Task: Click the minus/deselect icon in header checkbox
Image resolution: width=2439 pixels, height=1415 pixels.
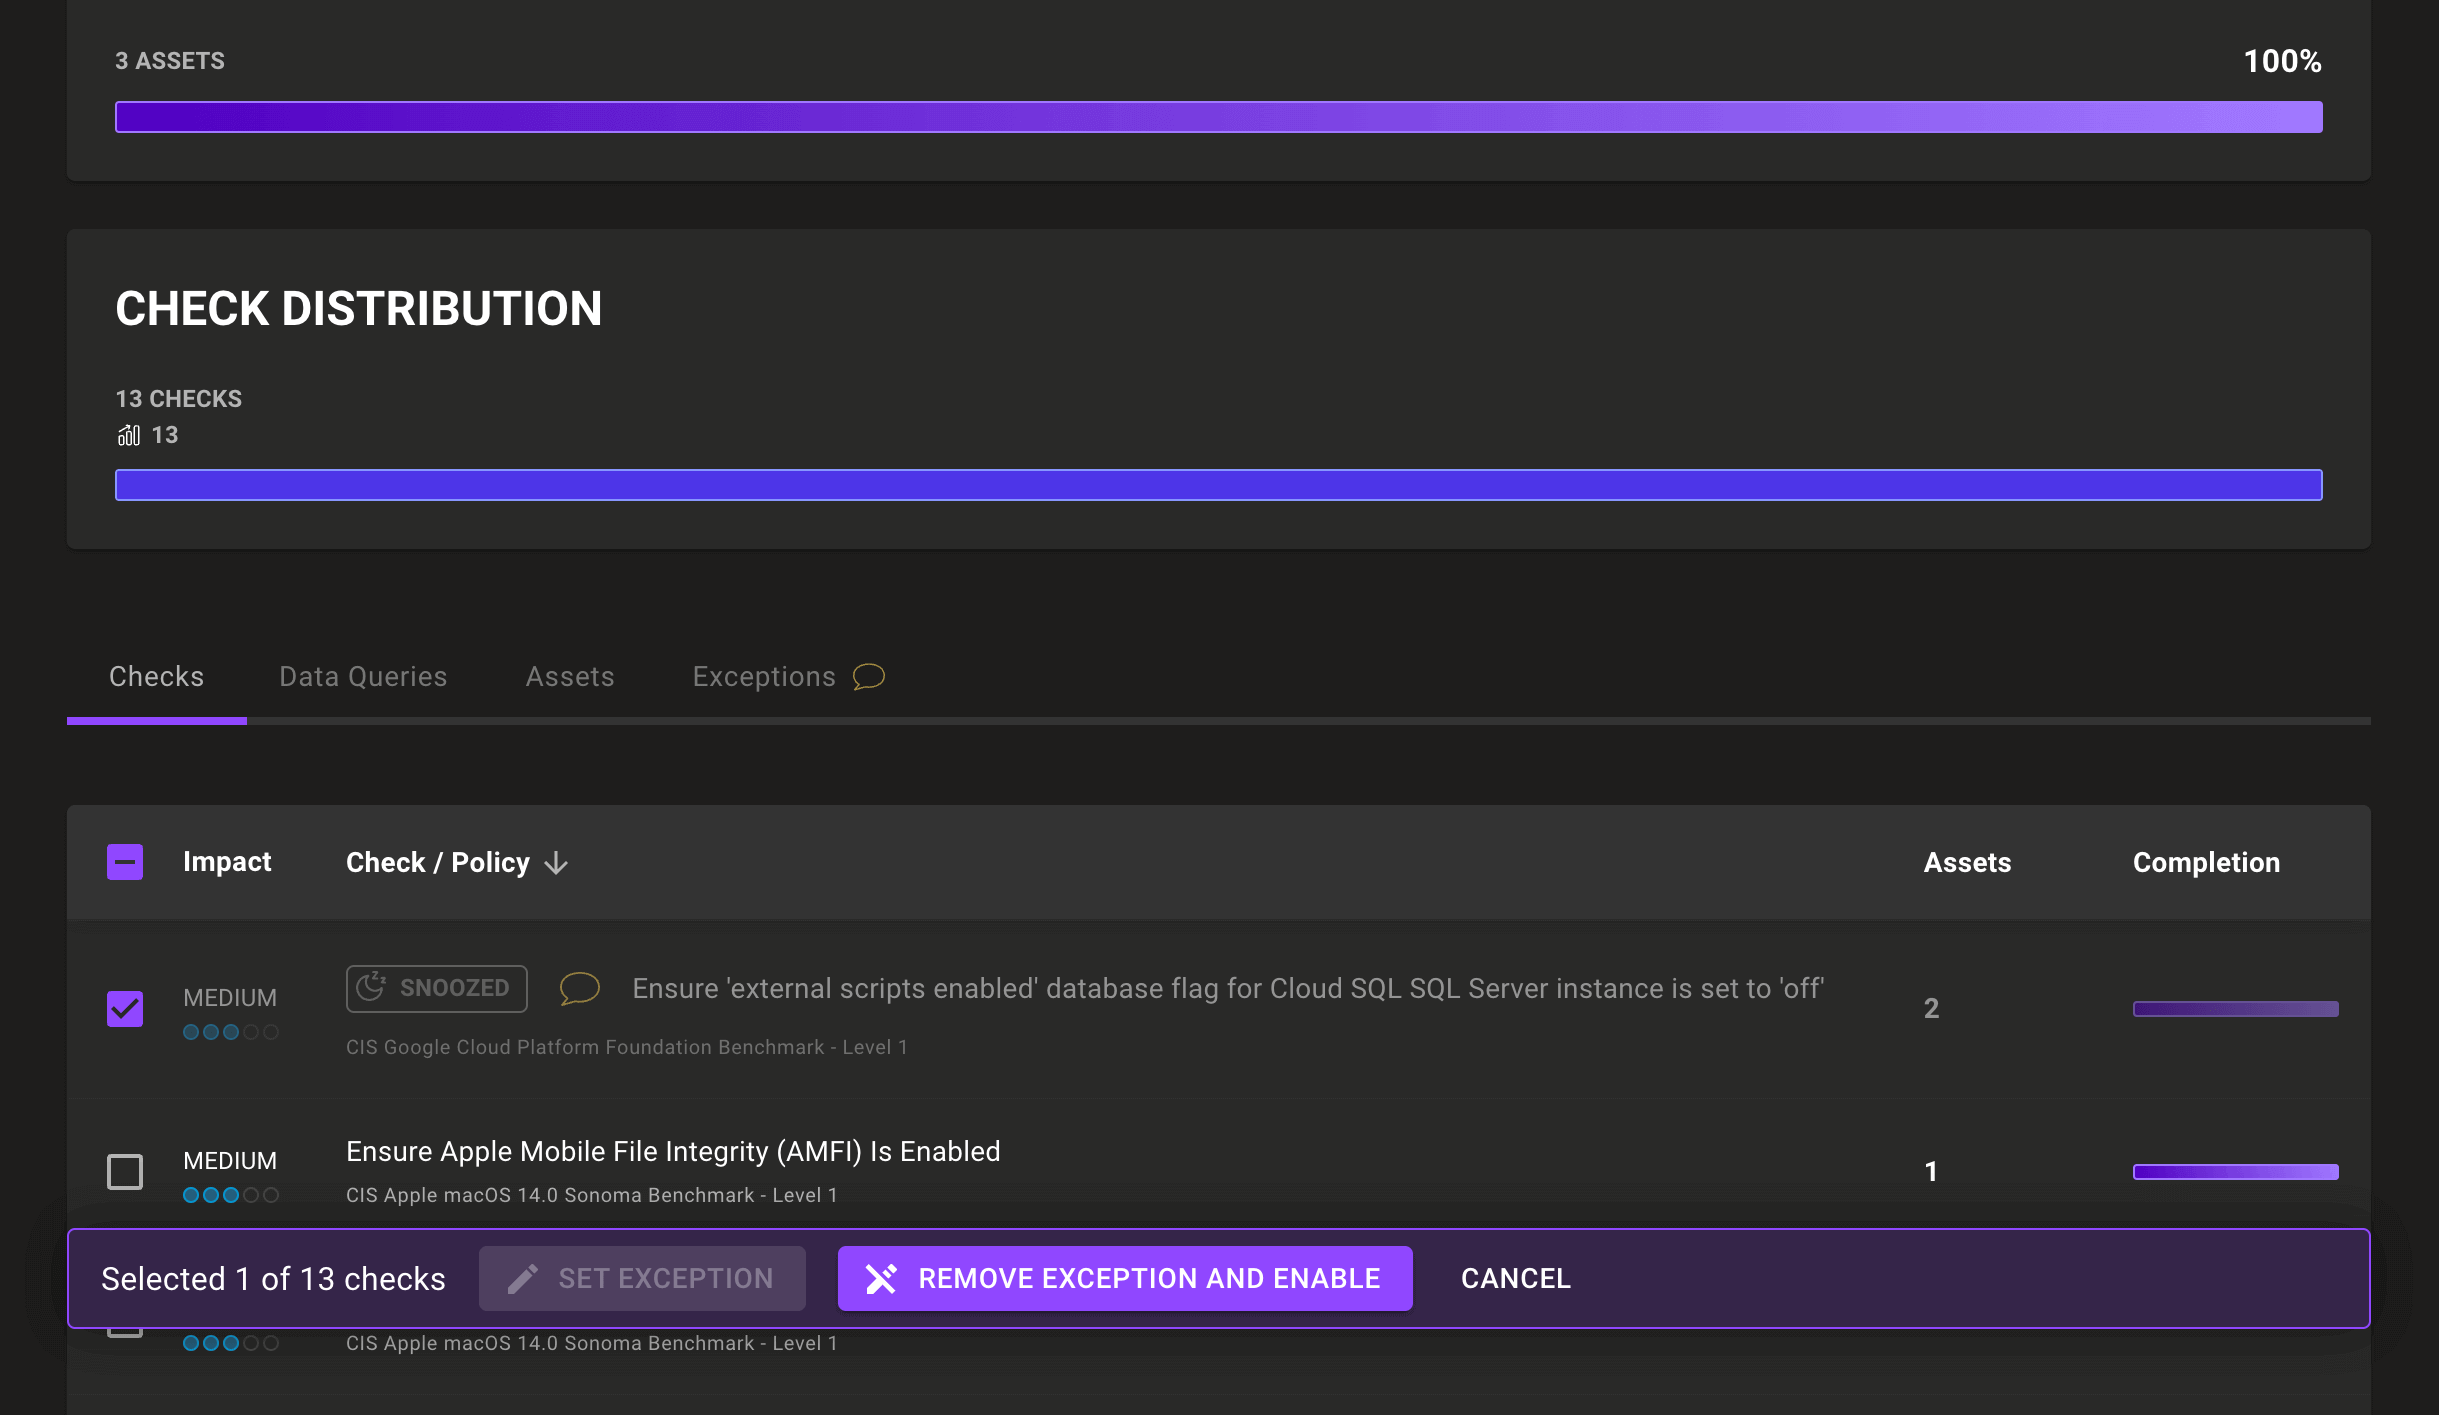Action: [126, 861]
